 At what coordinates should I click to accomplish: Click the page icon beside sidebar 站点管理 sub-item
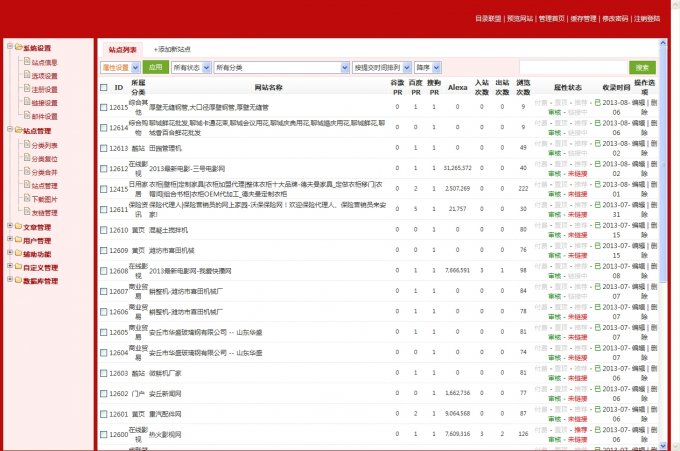pyautogui.click(x=27, y=185)
